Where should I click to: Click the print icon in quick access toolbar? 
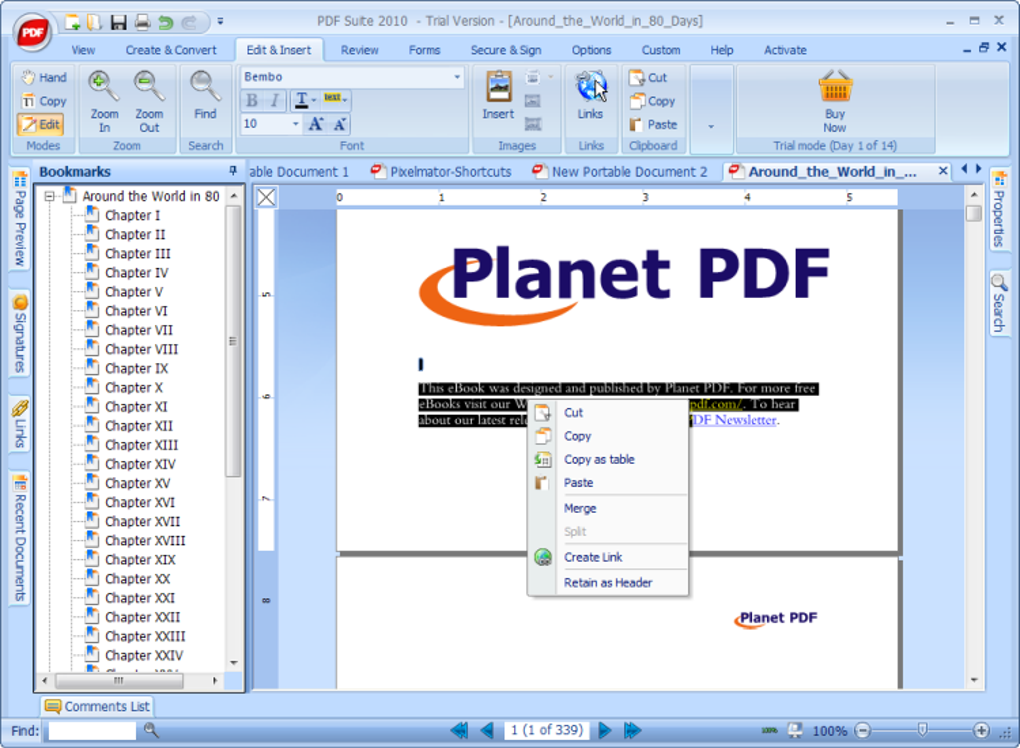click(142, 23)
